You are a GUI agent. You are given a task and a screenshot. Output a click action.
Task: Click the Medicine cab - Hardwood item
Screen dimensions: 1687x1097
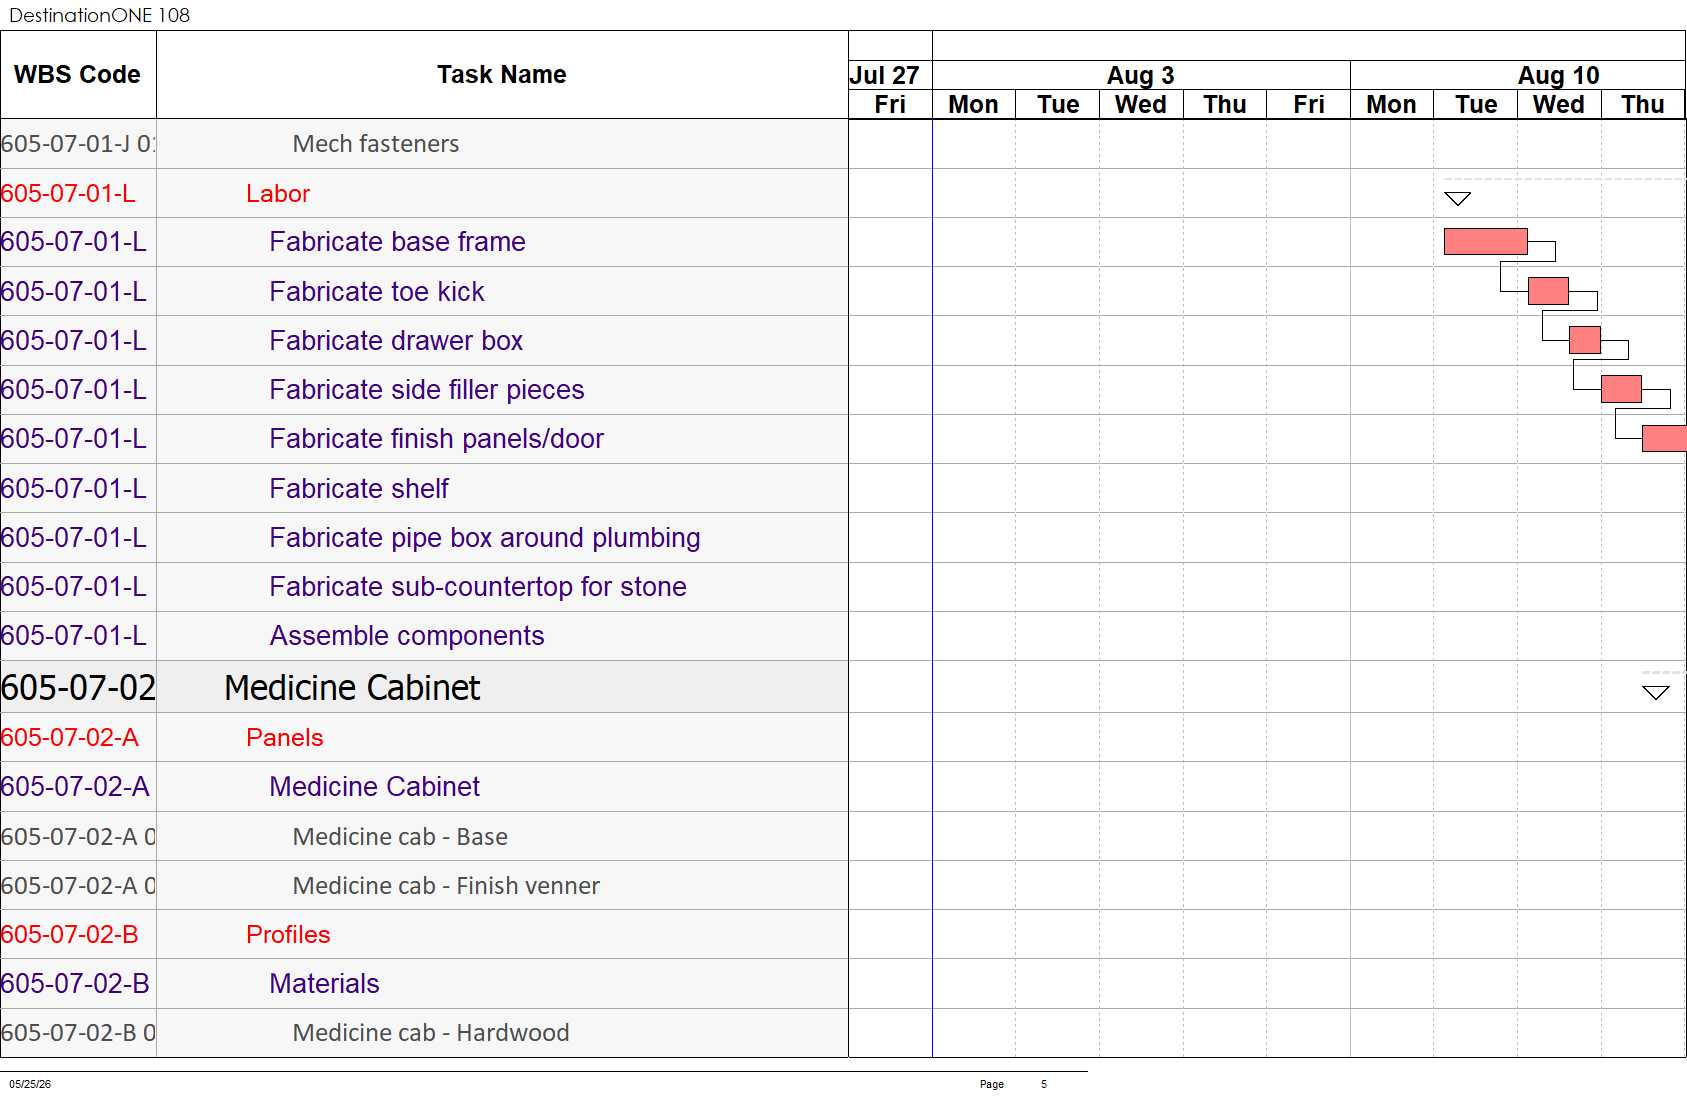coord(431,1033)
